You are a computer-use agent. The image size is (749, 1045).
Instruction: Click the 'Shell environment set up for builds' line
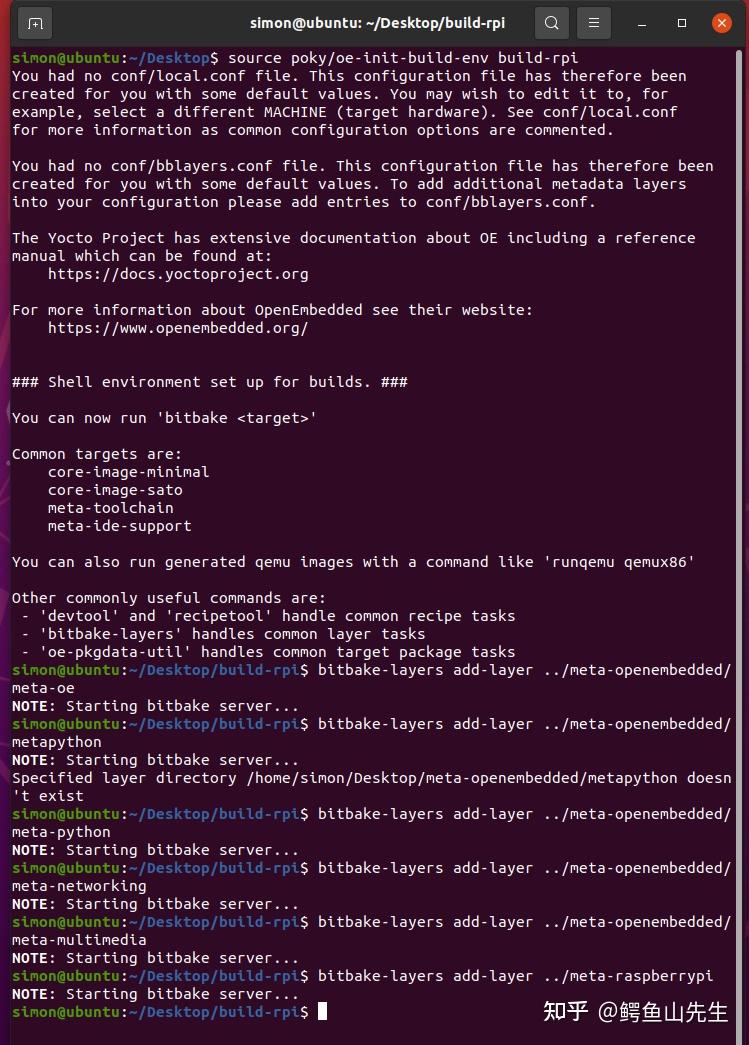210,382
